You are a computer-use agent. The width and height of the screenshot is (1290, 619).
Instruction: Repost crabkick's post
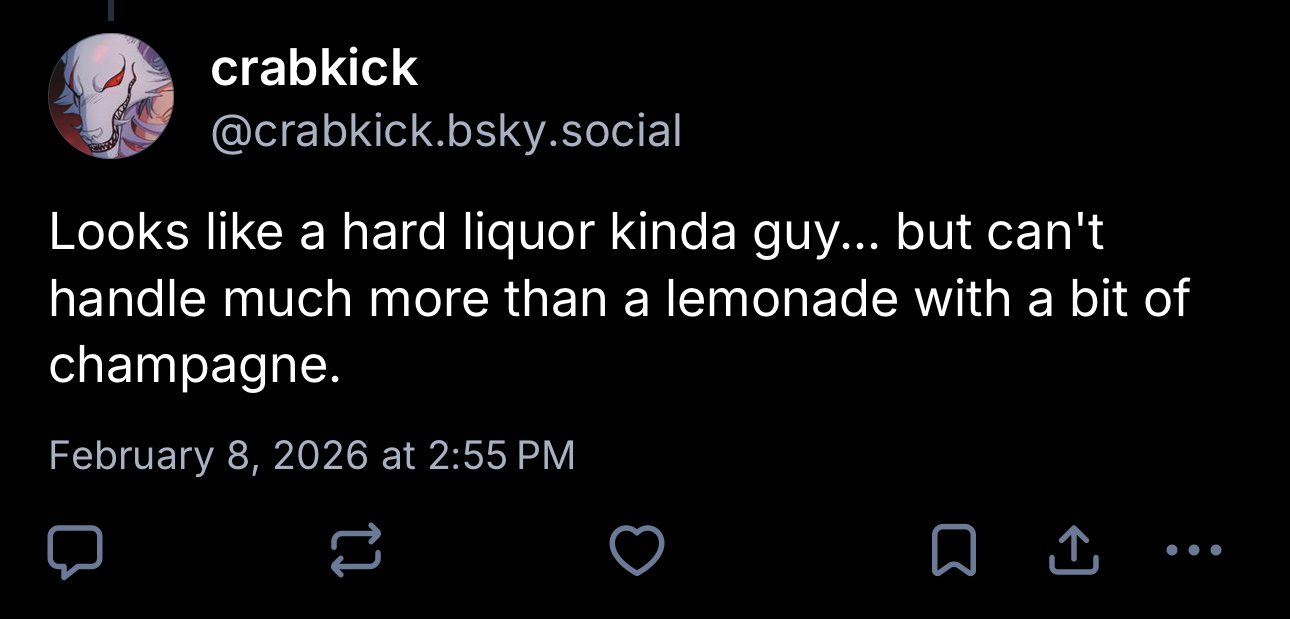click(356, 552)
